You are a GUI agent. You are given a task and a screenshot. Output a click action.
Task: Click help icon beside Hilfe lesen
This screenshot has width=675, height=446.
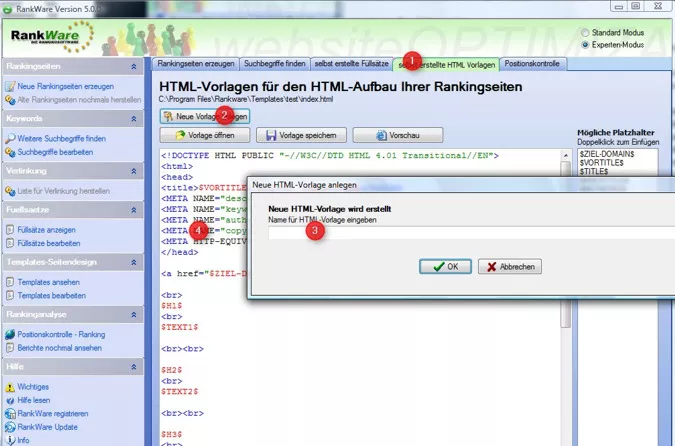pyautogui.click(x=10, y=400)
